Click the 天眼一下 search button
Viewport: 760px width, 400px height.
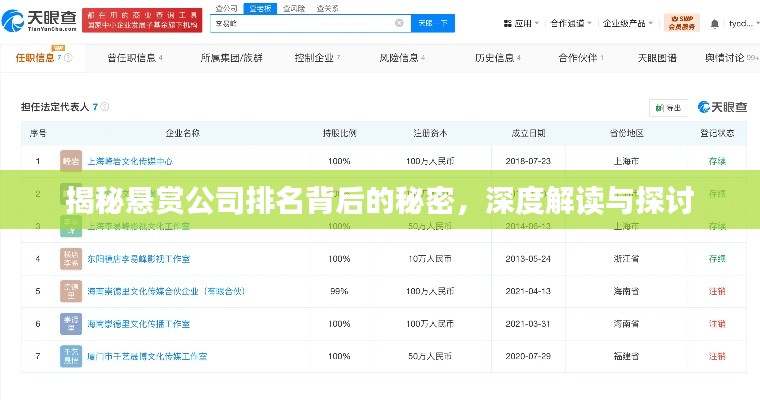pyautogui.click(x=433, y=23)
